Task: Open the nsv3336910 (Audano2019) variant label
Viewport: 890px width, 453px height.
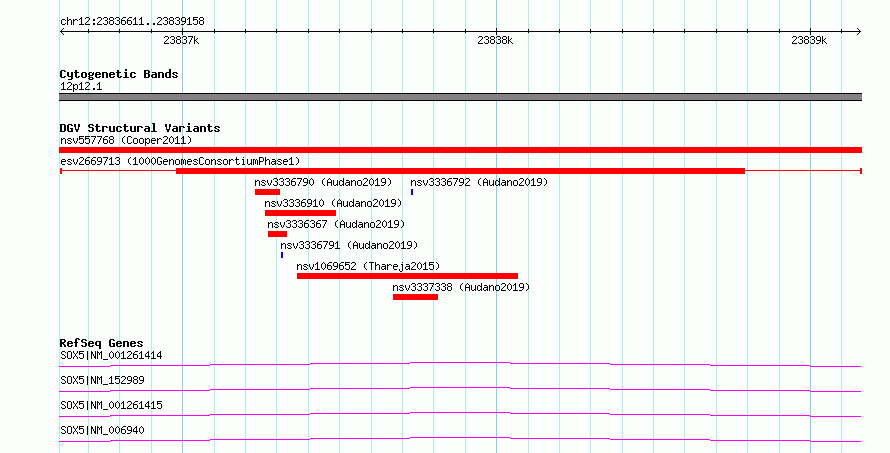Action: 333,203
